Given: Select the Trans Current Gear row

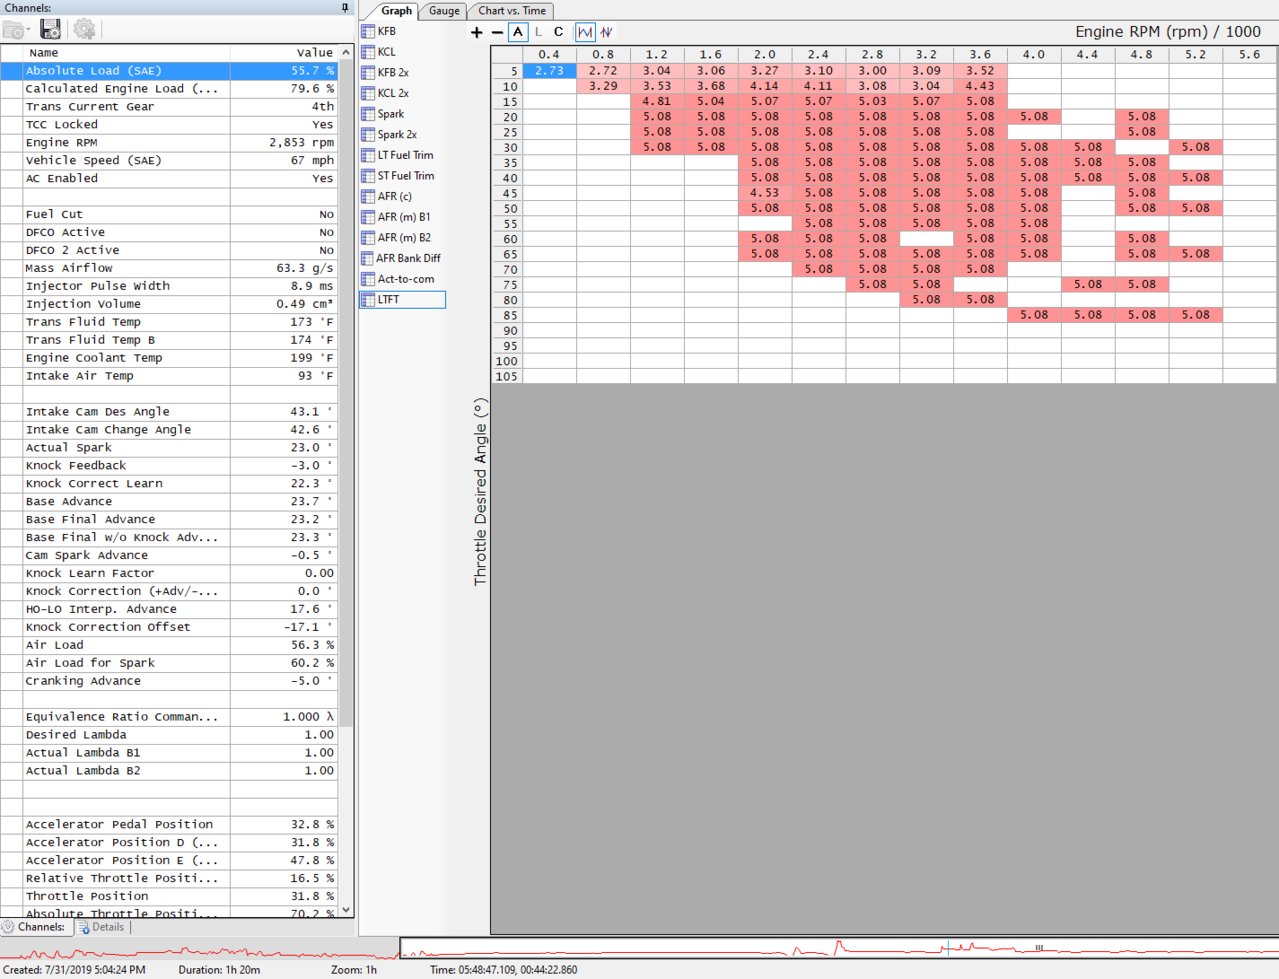Looking at the screenshot, I should click(169, 107).
